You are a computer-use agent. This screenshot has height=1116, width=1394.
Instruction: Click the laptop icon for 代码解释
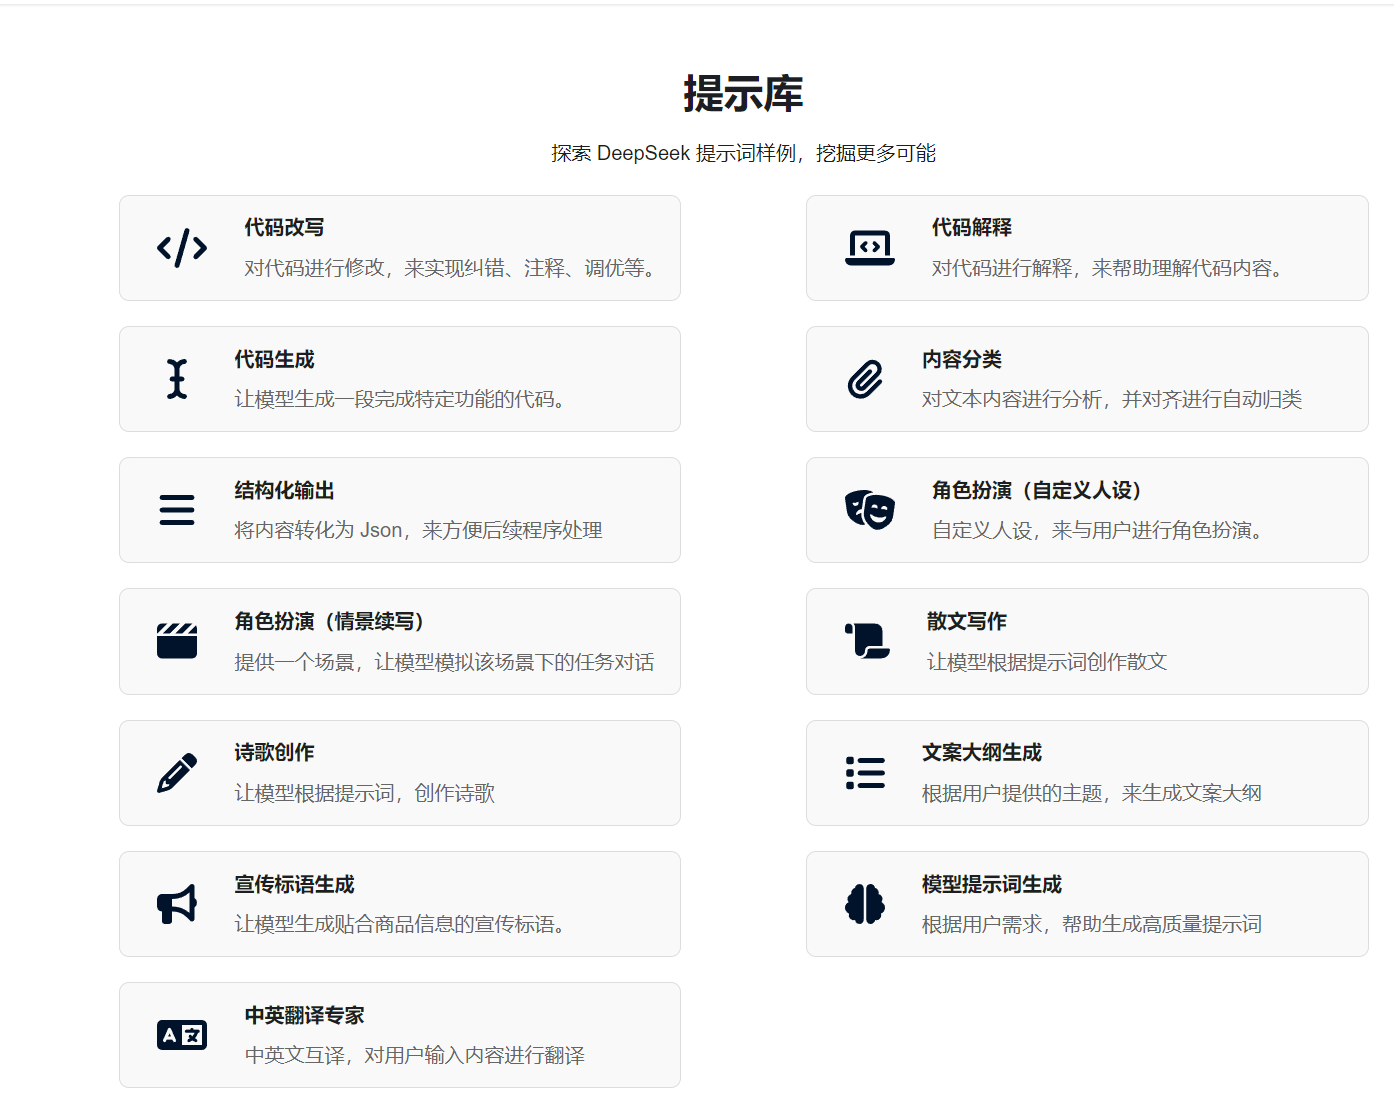[x=868, y=248]
